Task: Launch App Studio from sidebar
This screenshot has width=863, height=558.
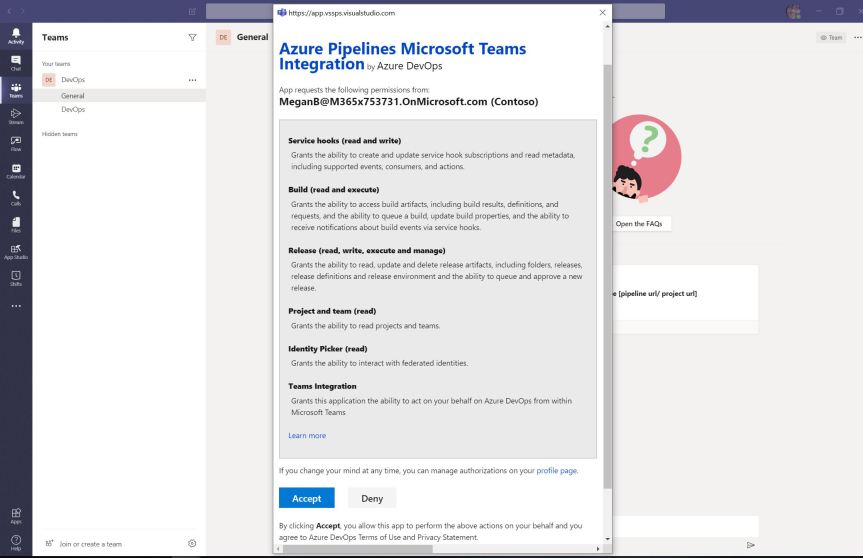Action: click(15, 251)
